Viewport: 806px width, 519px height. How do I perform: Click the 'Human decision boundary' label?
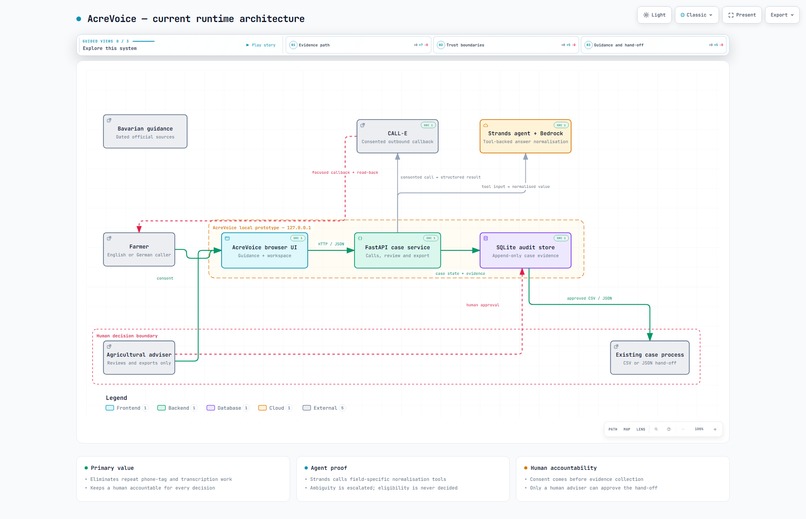[x=127, y=336]
